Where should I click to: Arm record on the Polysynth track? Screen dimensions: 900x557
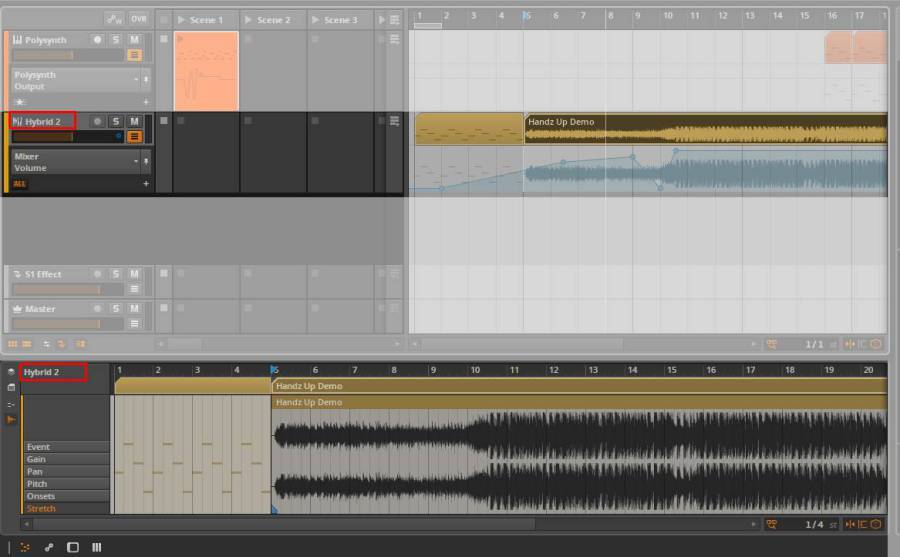97,39
